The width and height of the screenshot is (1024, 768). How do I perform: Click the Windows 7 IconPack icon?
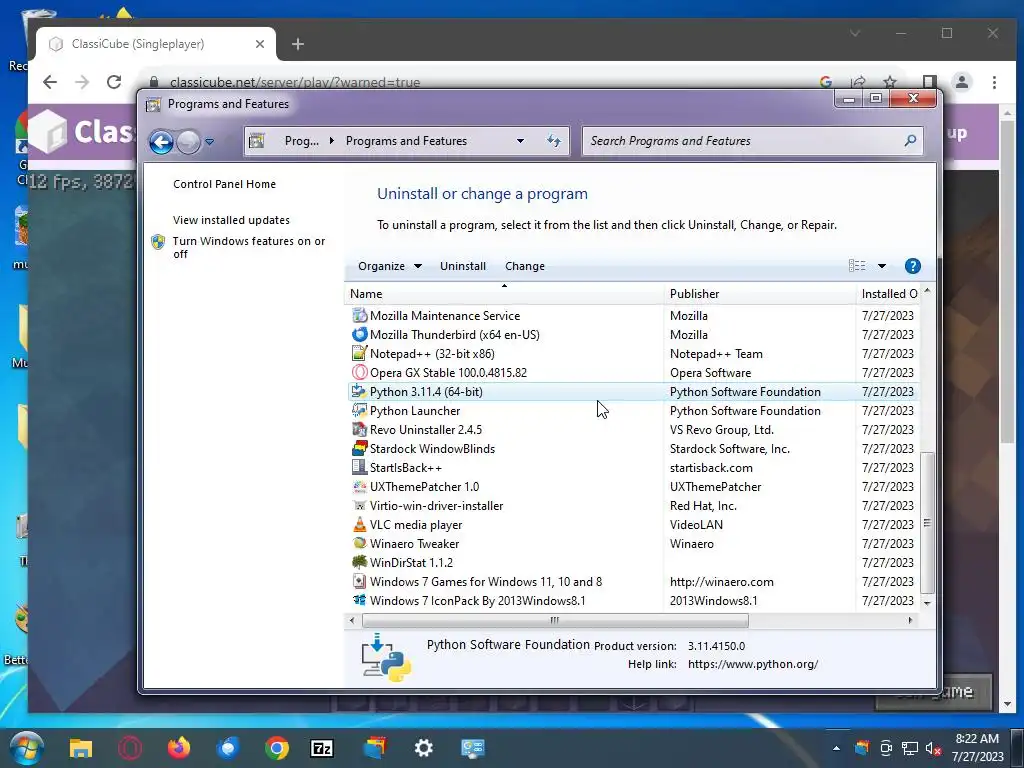coord(359,600)
